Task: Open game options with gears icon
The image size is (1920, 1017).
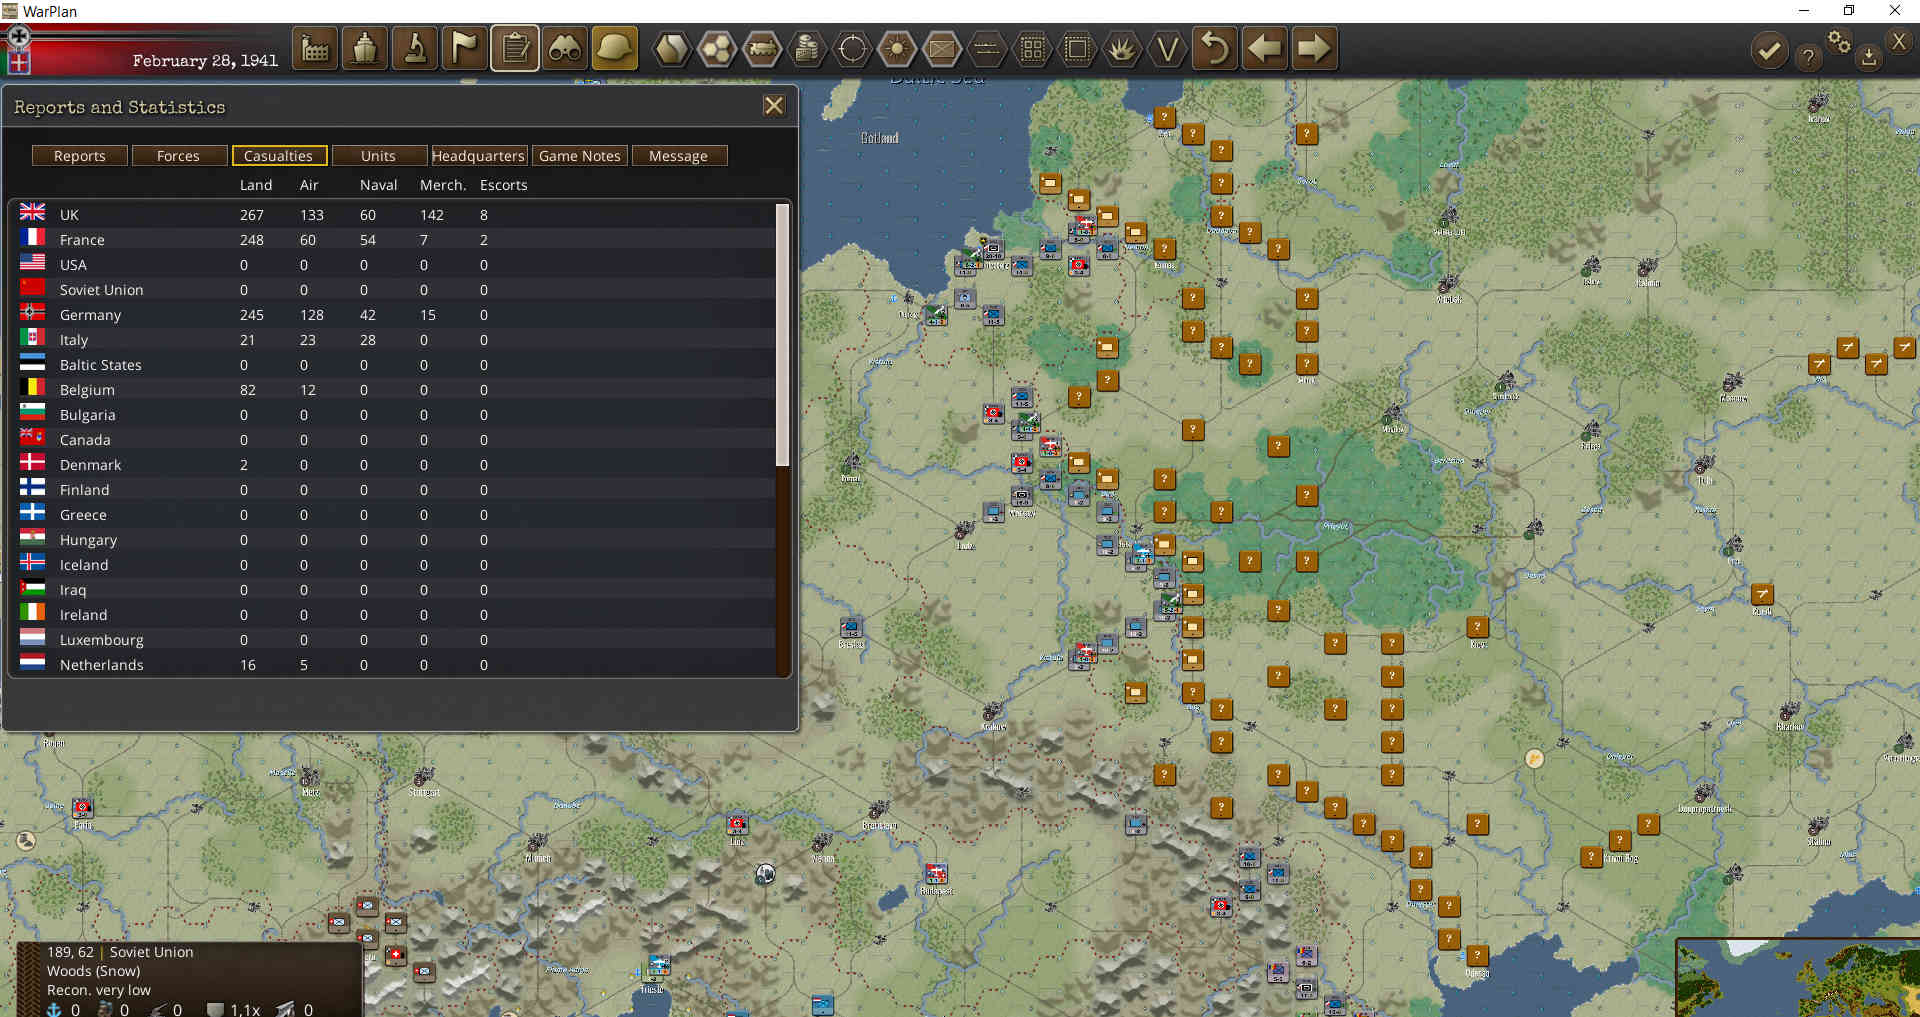Action: coord(1839,41)
